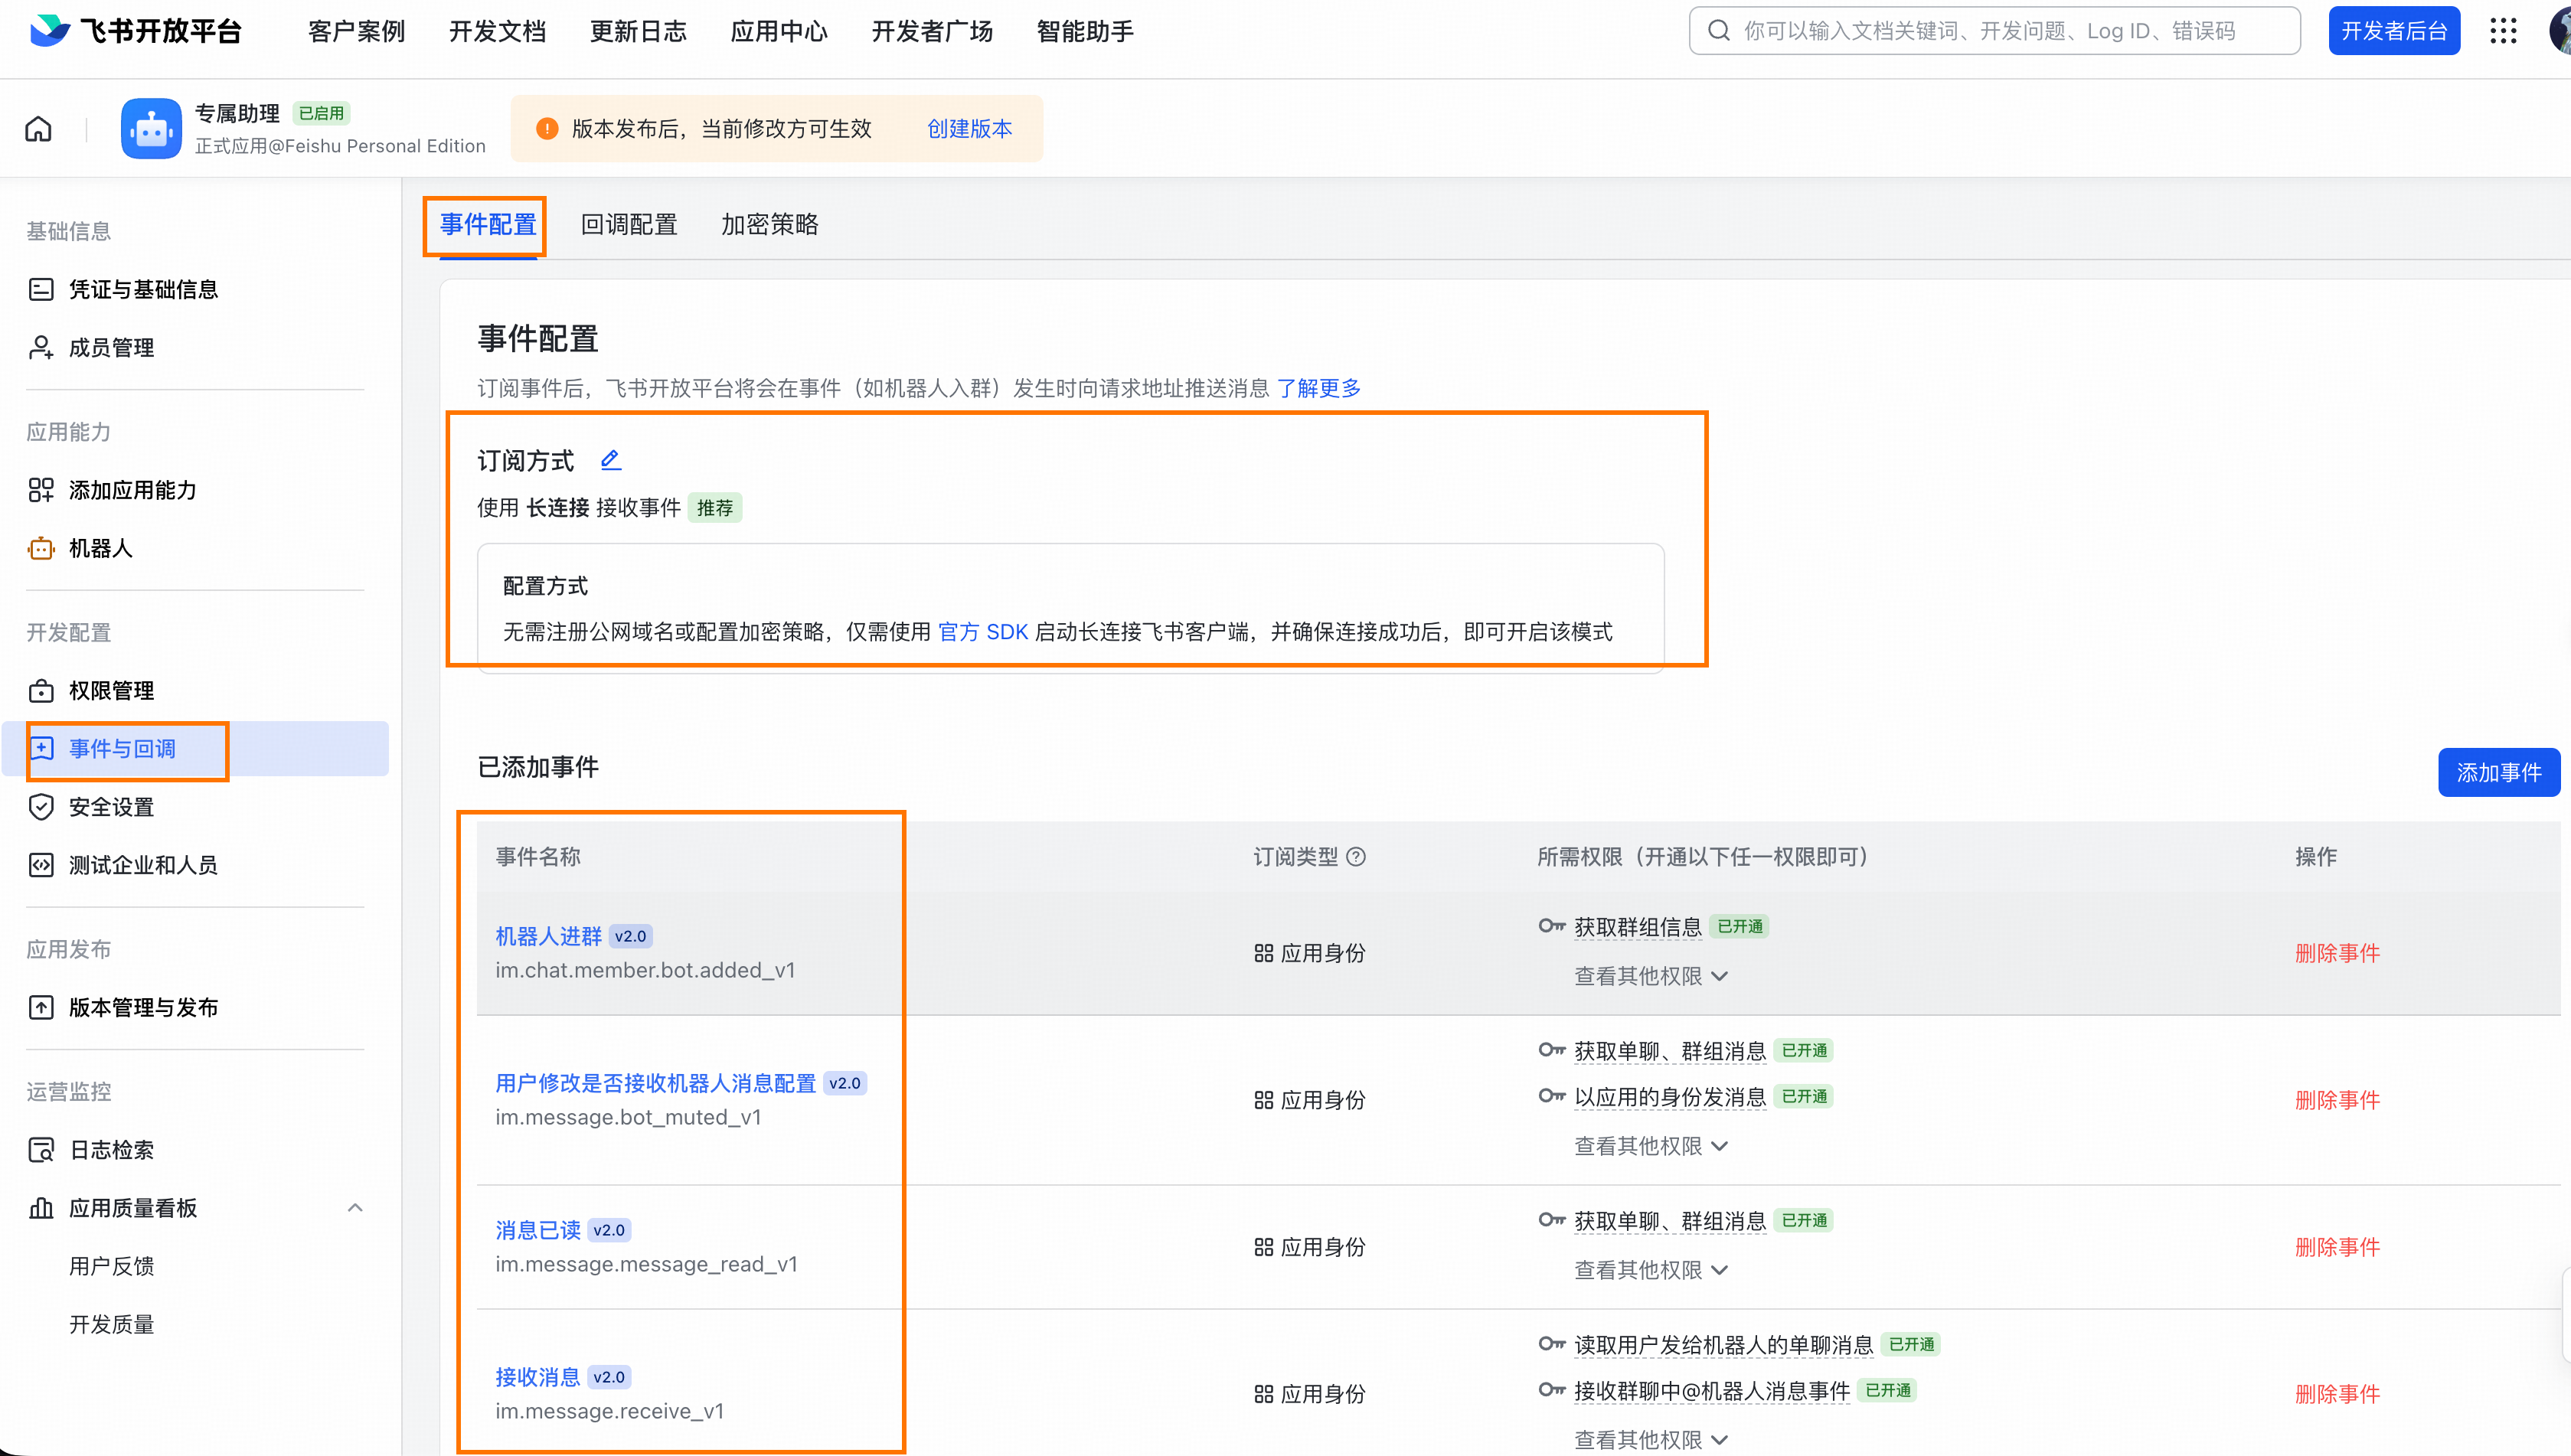Open the nine-dot apps grid icon
2571x1456 pixels.
[x=2503, y=31]
